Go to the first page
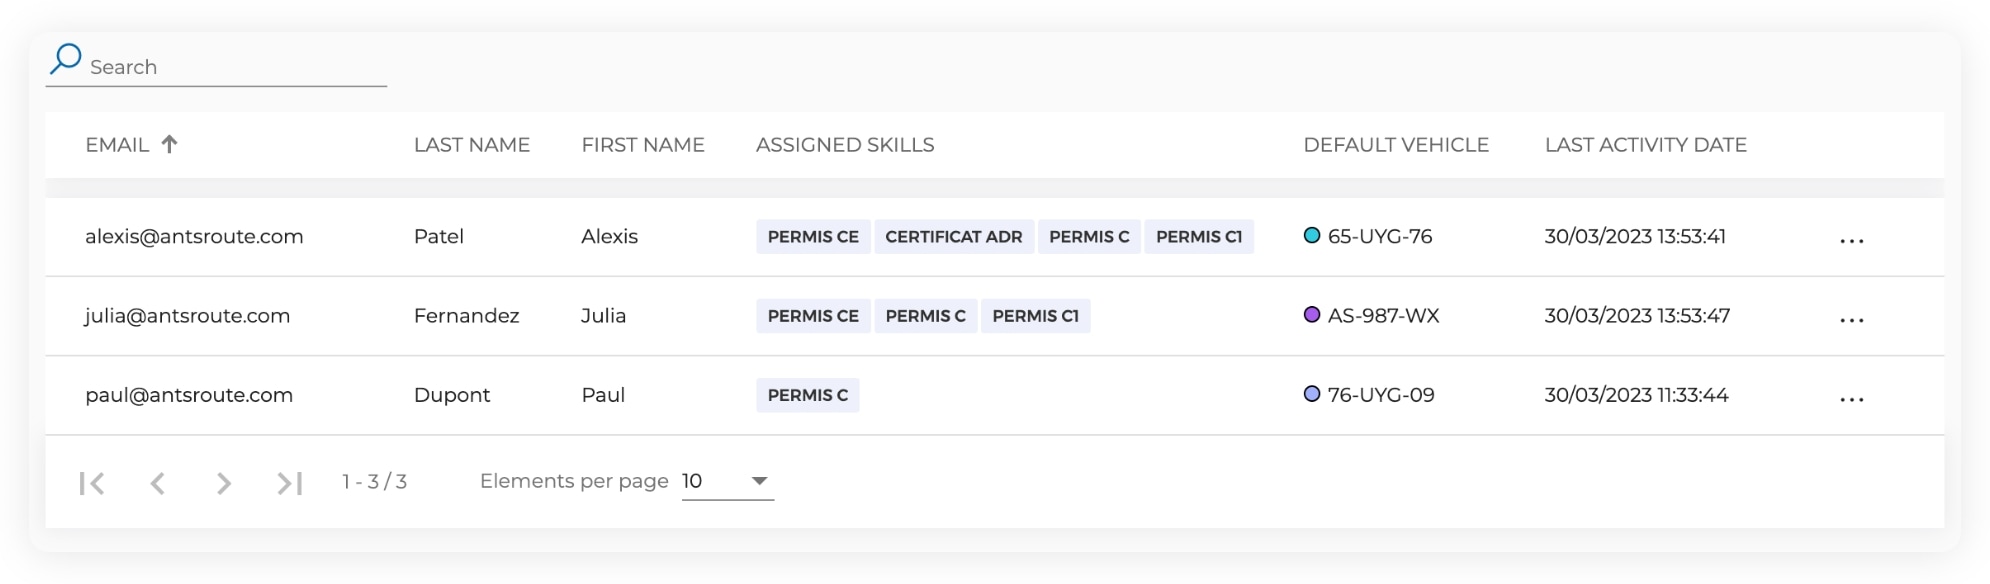 pos(92,483)
